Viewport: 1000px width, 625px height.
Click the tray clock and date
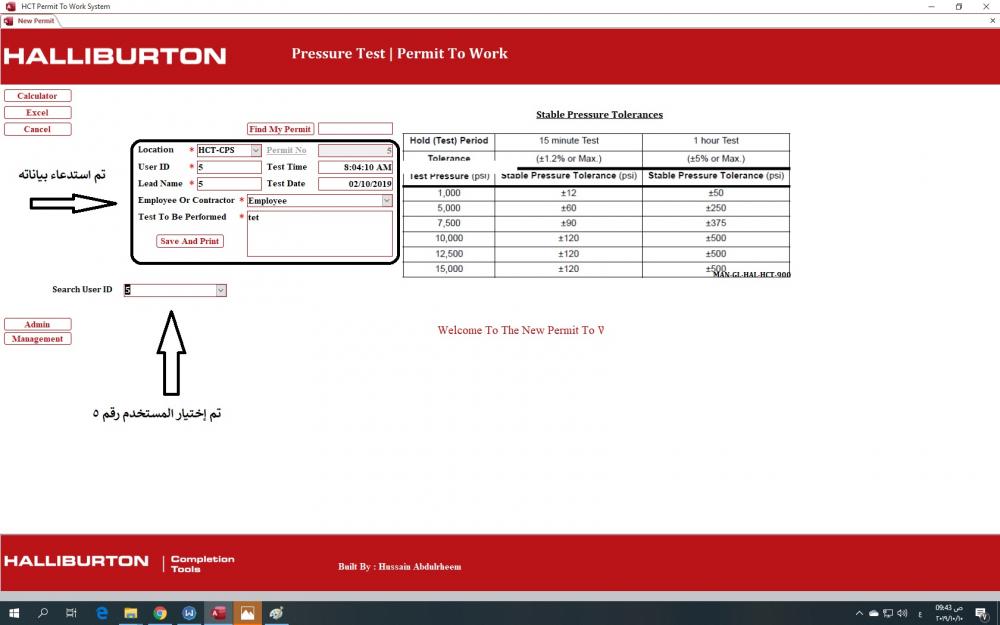click(949, 614)
